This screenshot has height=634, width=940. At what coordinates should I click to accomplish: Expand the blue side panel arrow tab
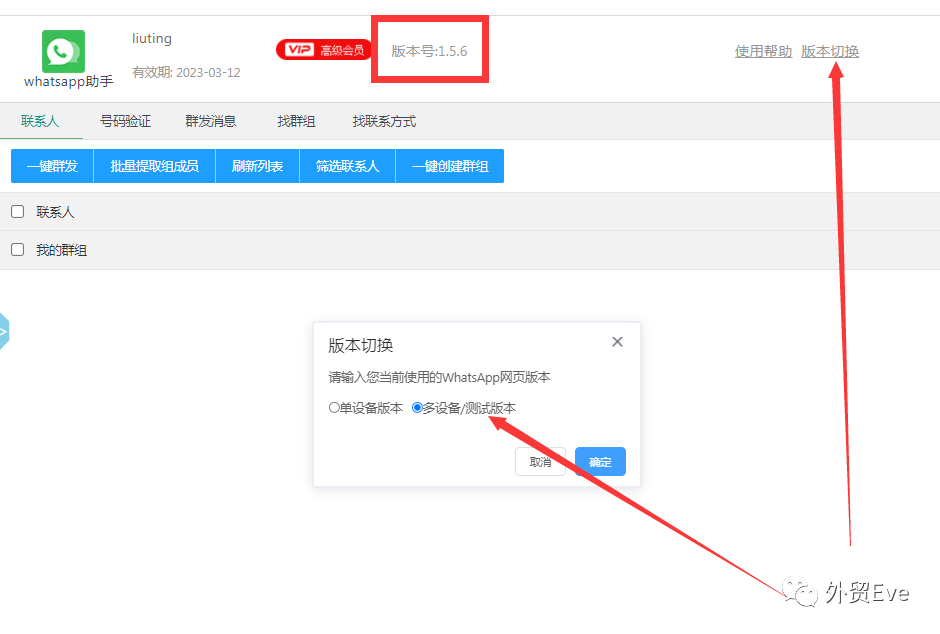coord(4,331)
